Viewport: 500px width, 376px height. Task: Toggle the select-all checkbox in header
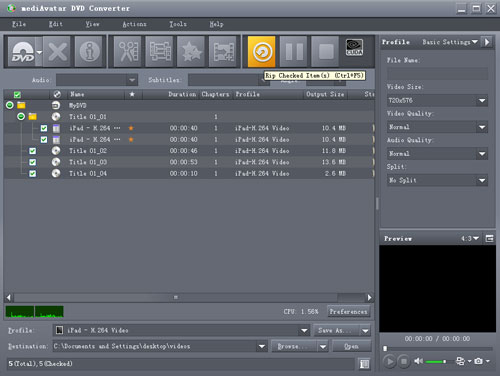17,95
